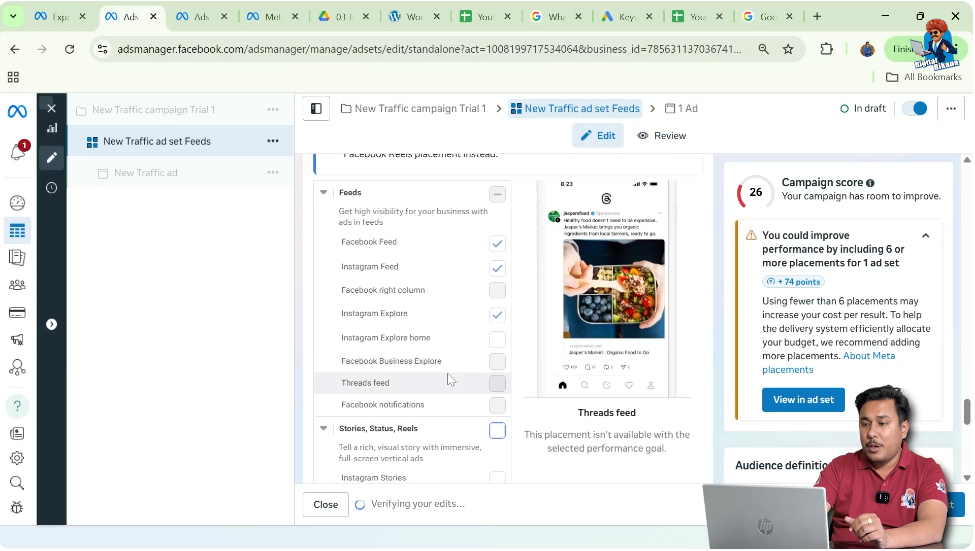Viewport: 975px width, 551px height.
Task: Open the notifications bell icon
Action: pyautogui.click(x=17, y=152)
